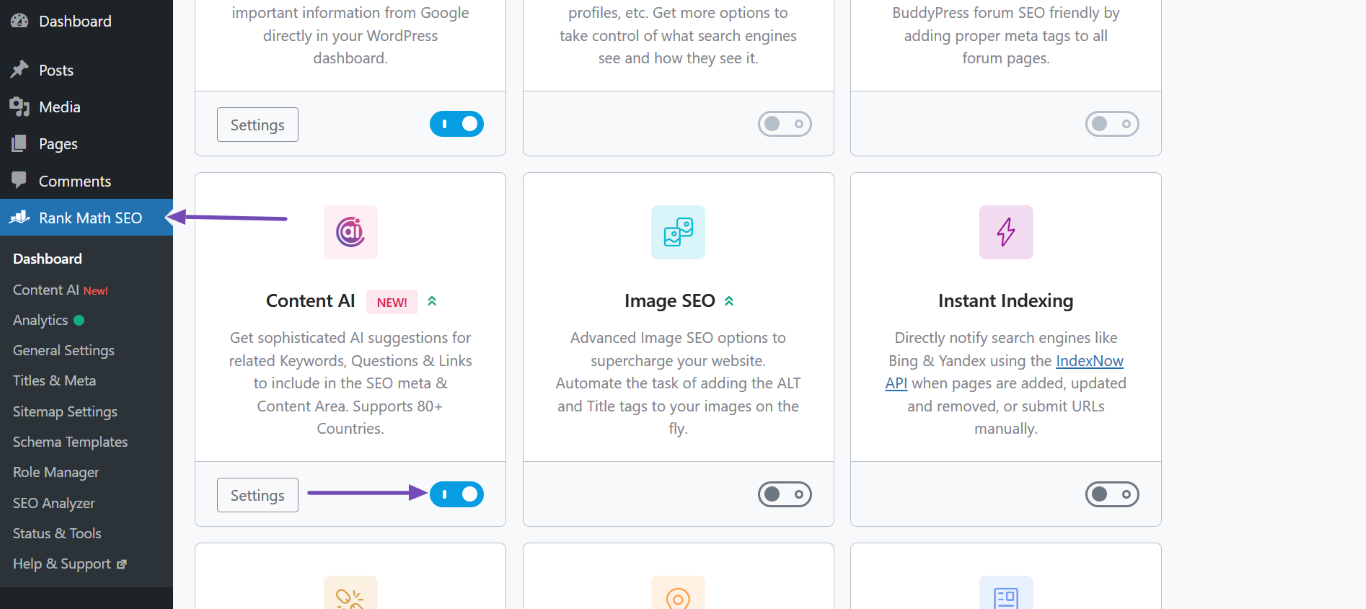Open Sitemap Settings submenu
This screenshot has height=609, width=1366.
click(x=65, y=412)
